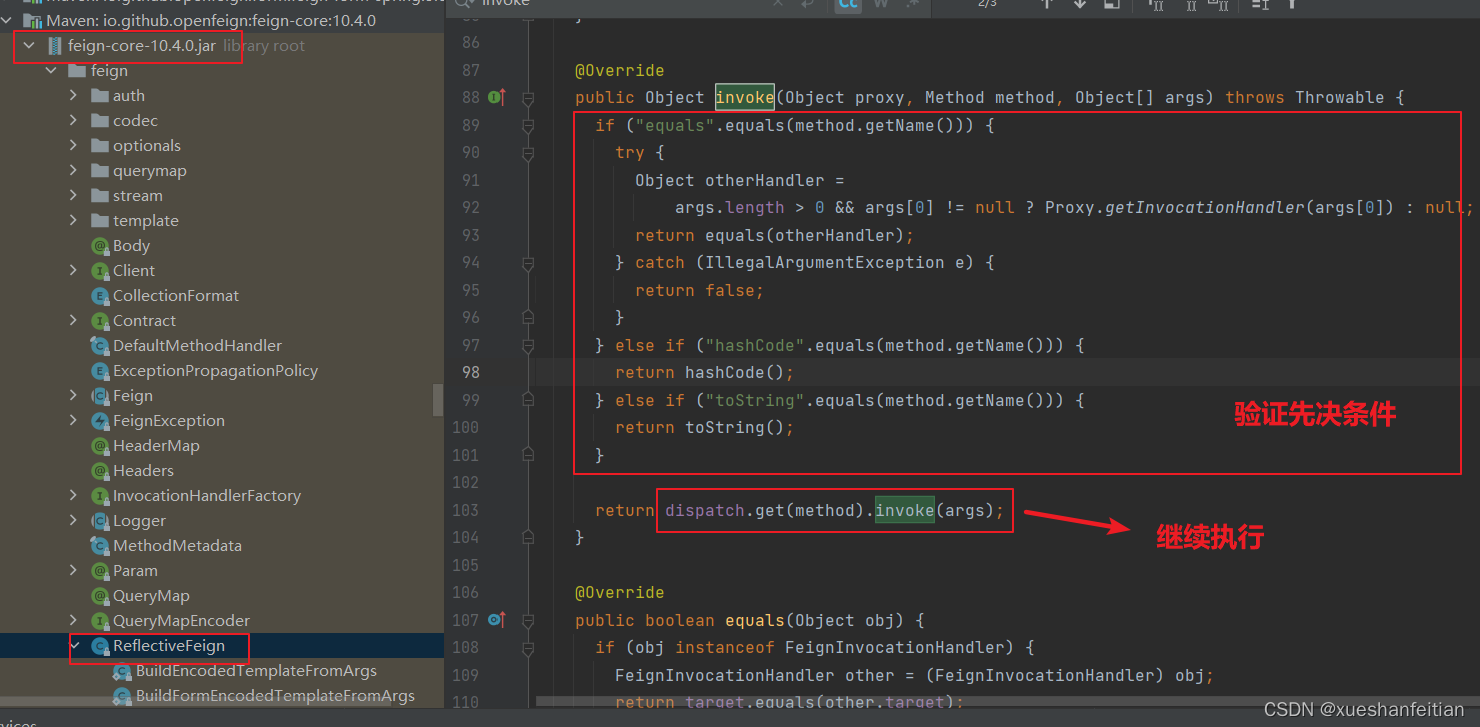Expand the Logger class node
This screenshot has width=1480, height=727.
pos(73,521)
